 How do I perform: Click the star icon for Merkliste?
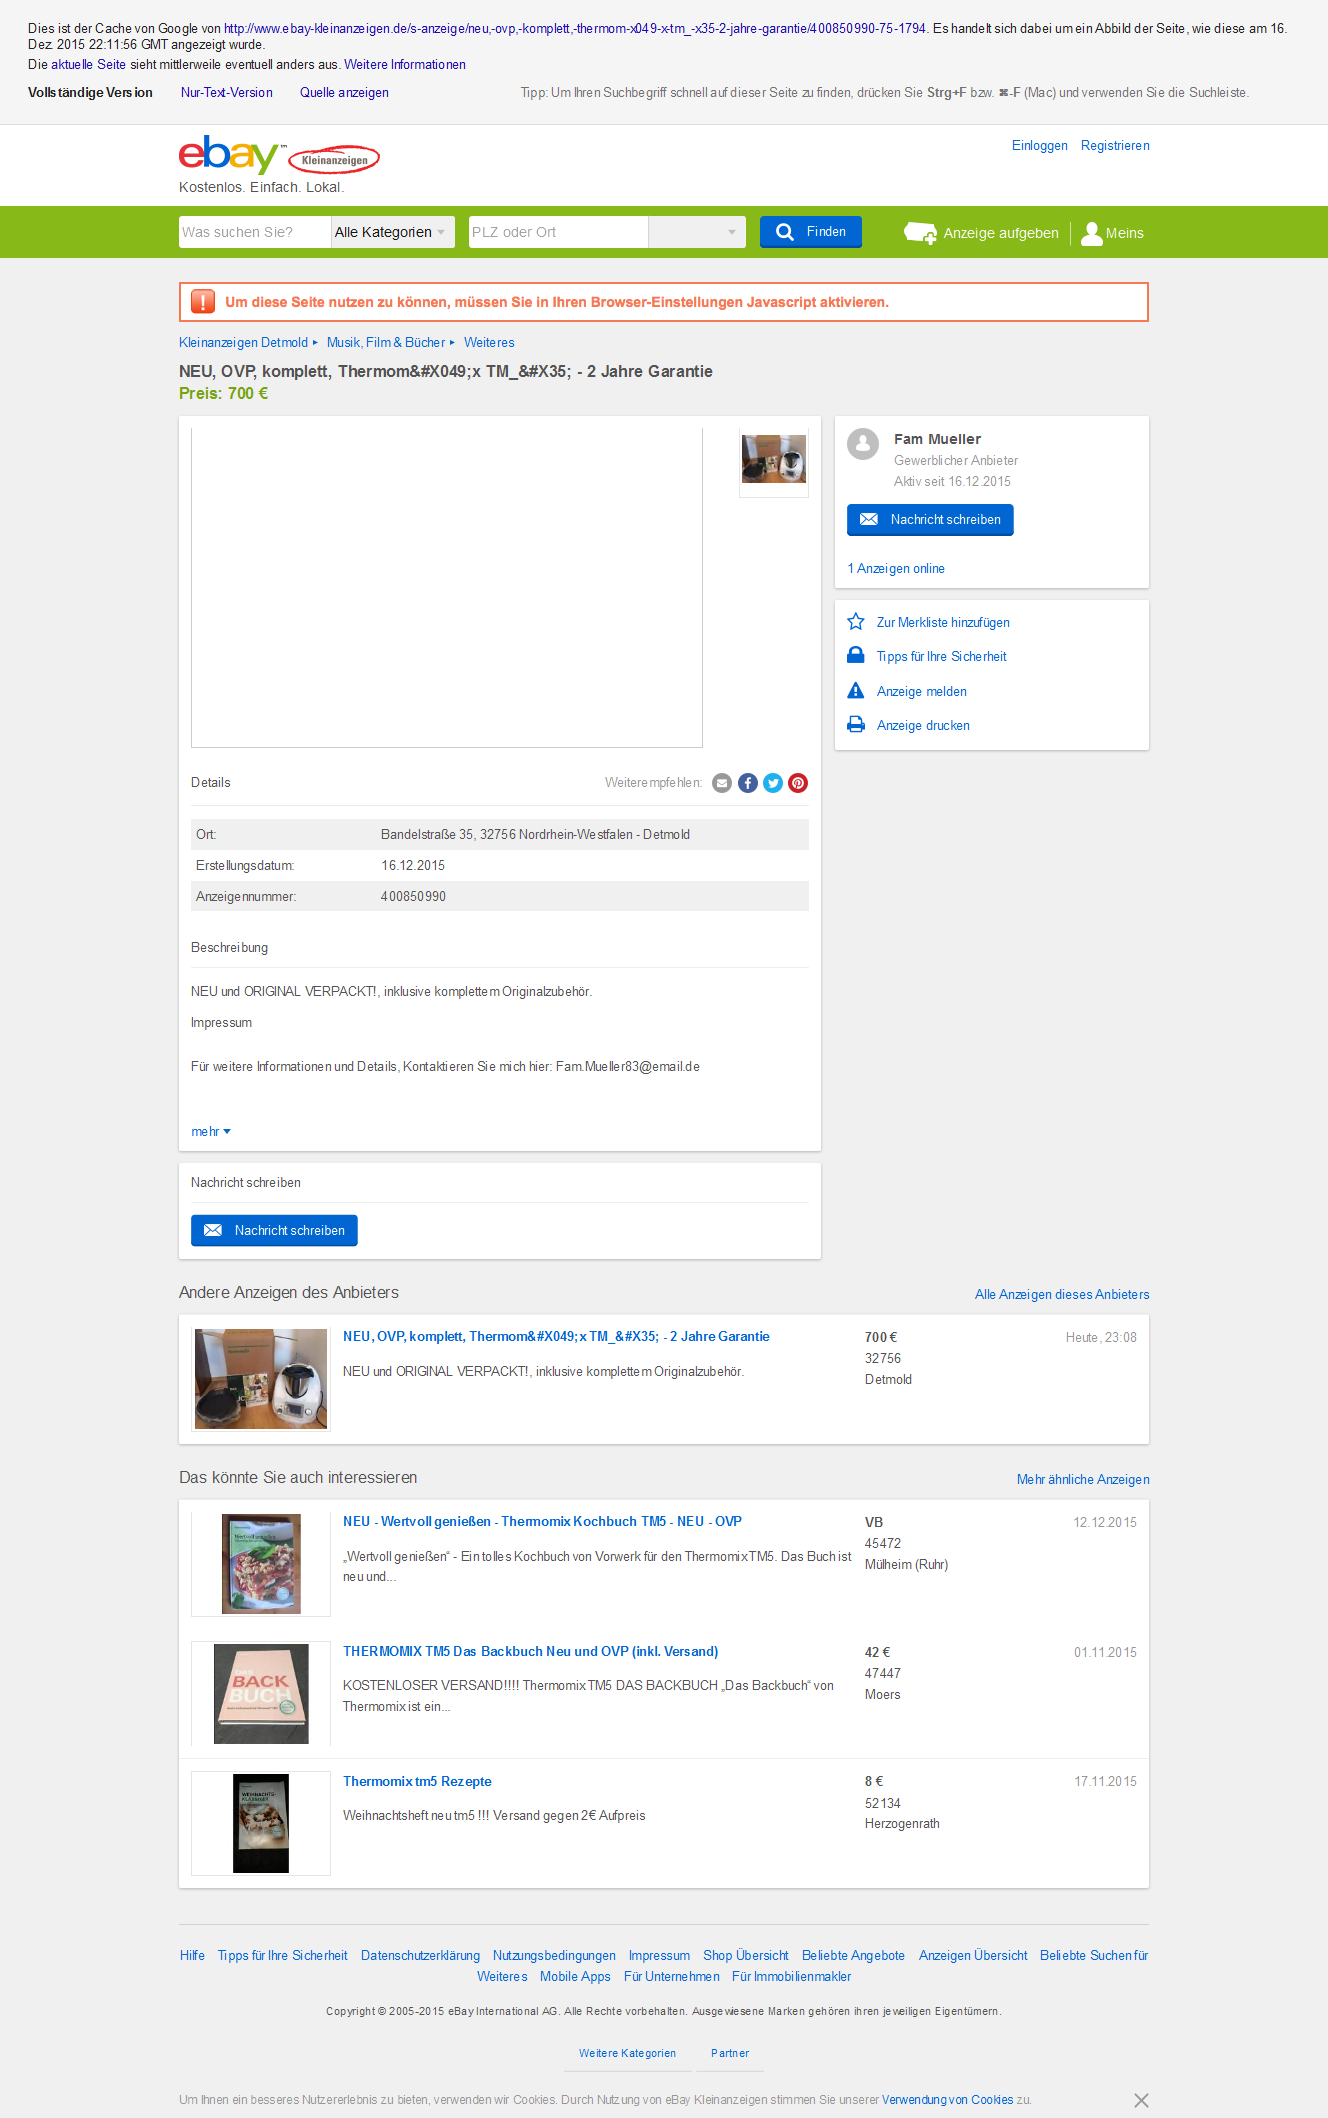[856, 622]
